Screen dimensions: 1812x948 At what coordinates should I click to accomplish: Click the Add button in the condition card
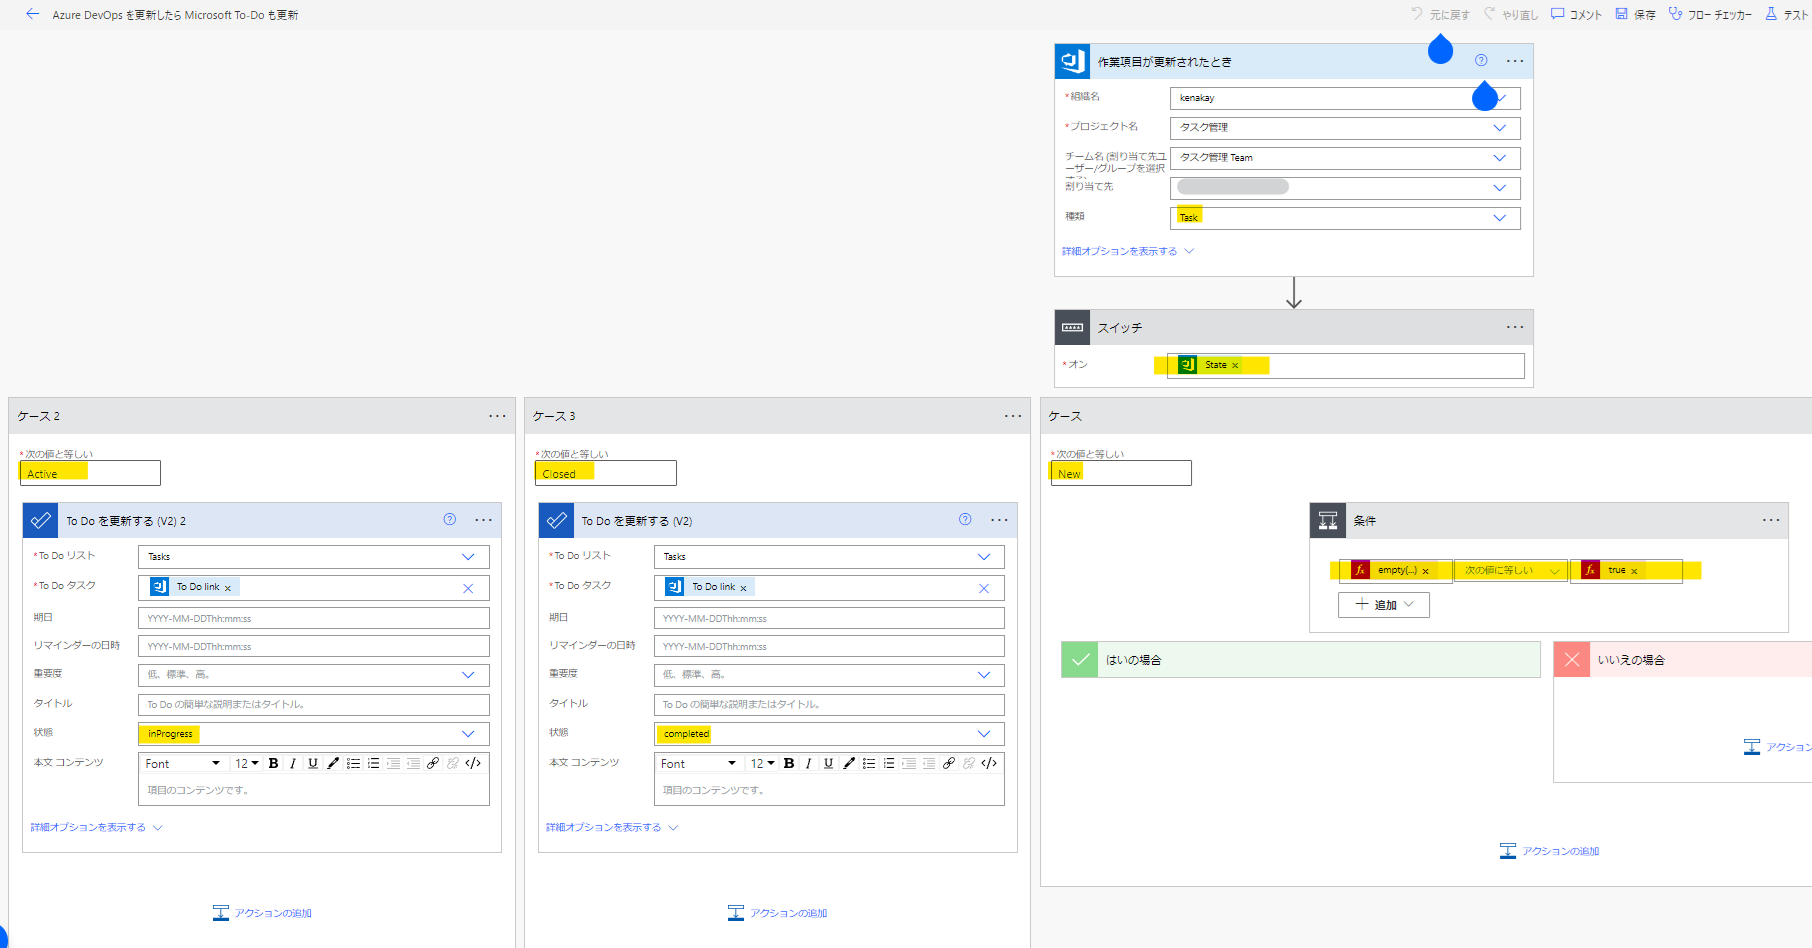pos(1383,605)
